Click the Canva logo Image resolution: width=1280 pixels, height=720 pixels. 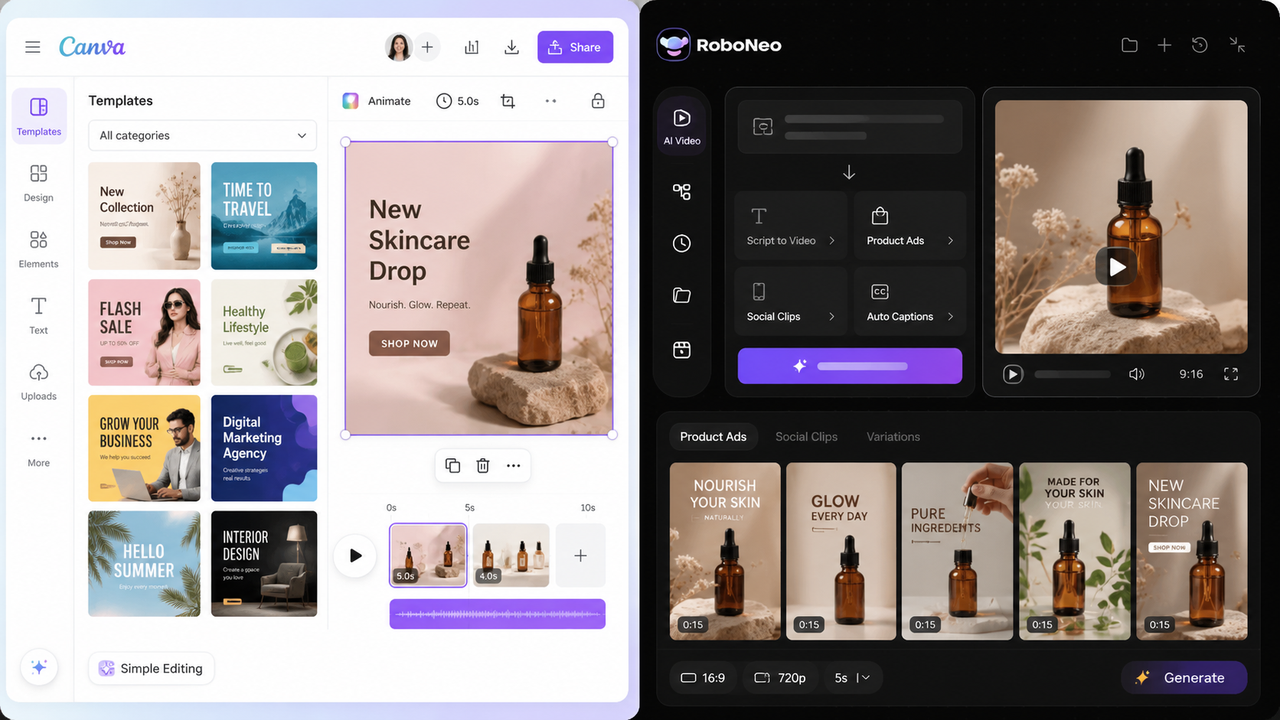pos(92,47)
